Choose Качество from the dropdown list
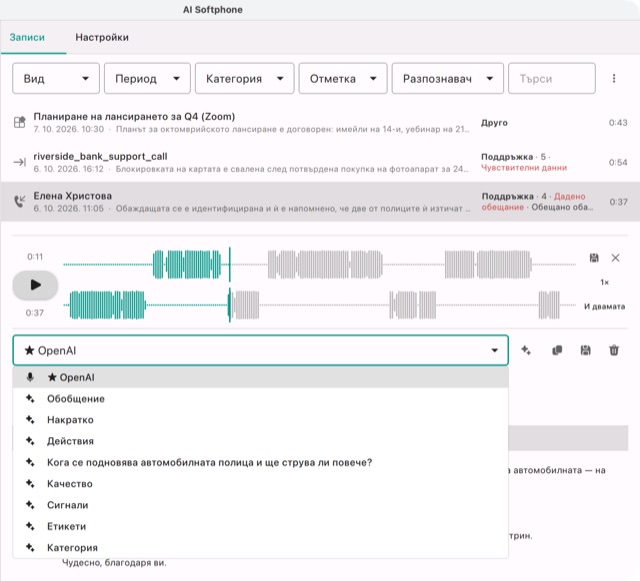Screen dimensions: 640x581 click(x=260, y=483)
